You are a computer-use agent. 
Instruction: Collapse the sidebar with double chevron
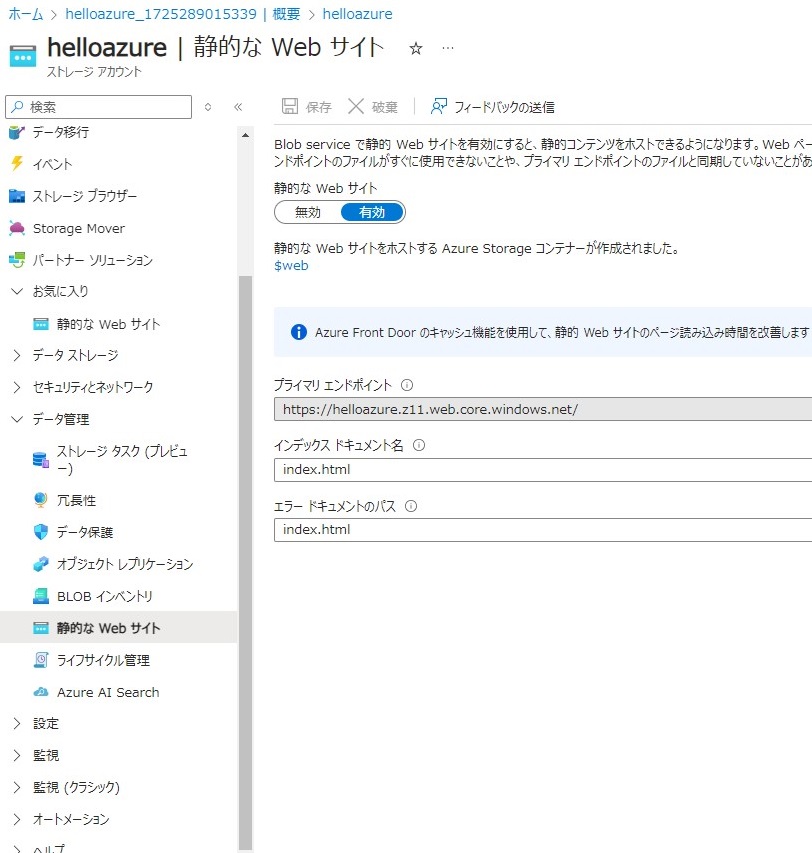pos(238,107)
